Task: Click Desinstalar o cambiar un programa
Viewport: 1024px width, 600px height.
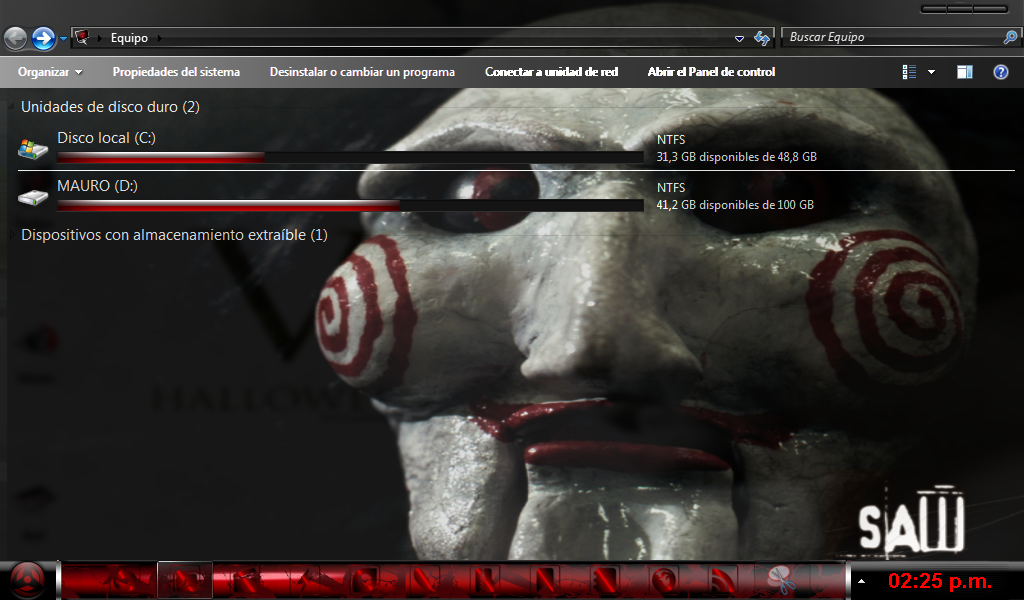Action: [362, 72]
